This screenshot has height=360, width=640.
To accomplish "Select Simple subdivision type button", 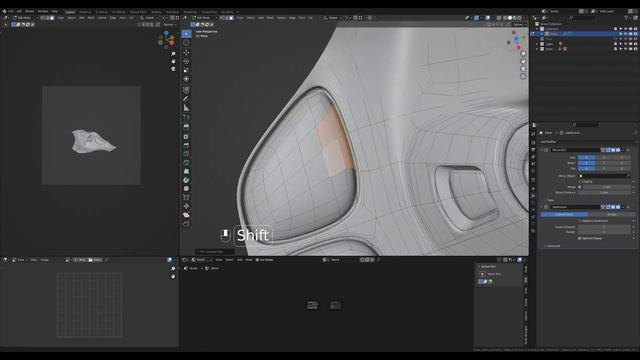I will pyautogui.click(x=612, y=214).
